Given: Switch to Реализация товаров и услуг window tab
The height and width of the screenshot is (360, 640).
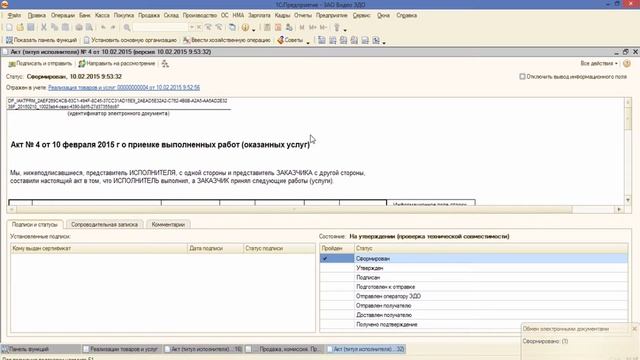Looking at the screenshot, I should tap(121, 349).
